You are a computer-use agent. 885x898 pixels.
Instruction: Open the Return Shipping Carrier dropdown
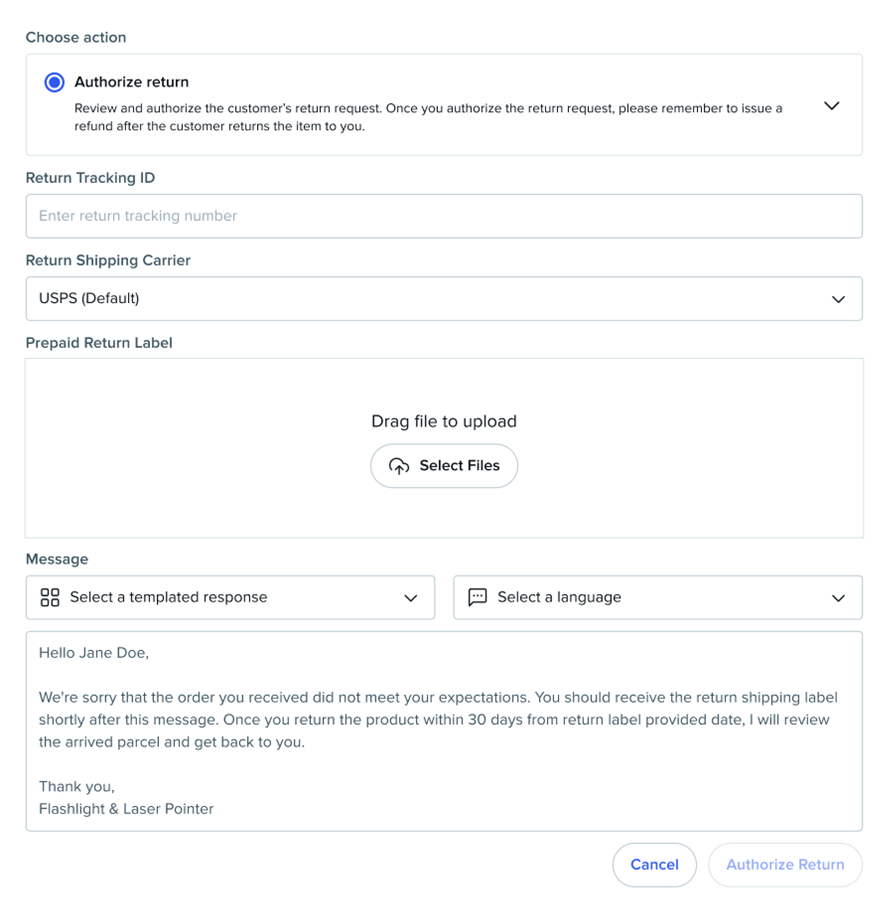[x=443, y=298]
